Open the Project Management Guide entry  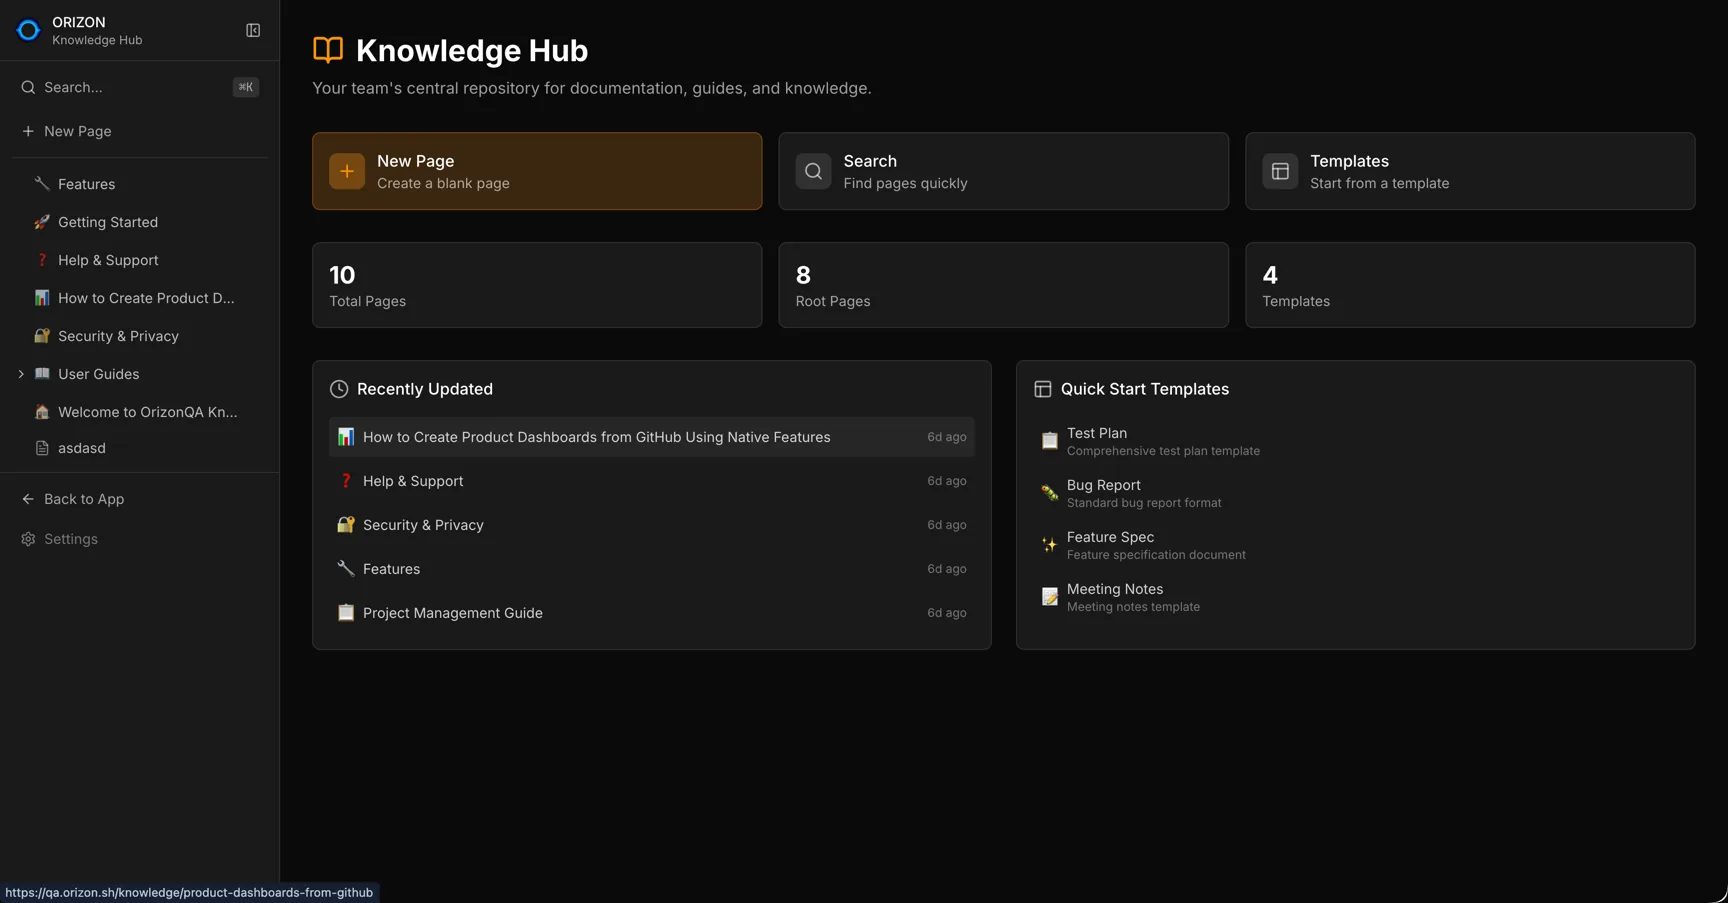453,612
